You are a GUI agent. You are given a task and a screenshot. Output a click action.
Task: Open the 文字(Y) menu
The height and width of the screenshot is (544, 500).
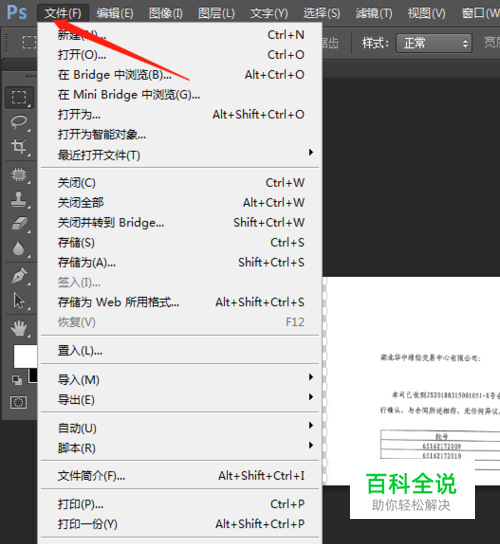click(269, 13)
